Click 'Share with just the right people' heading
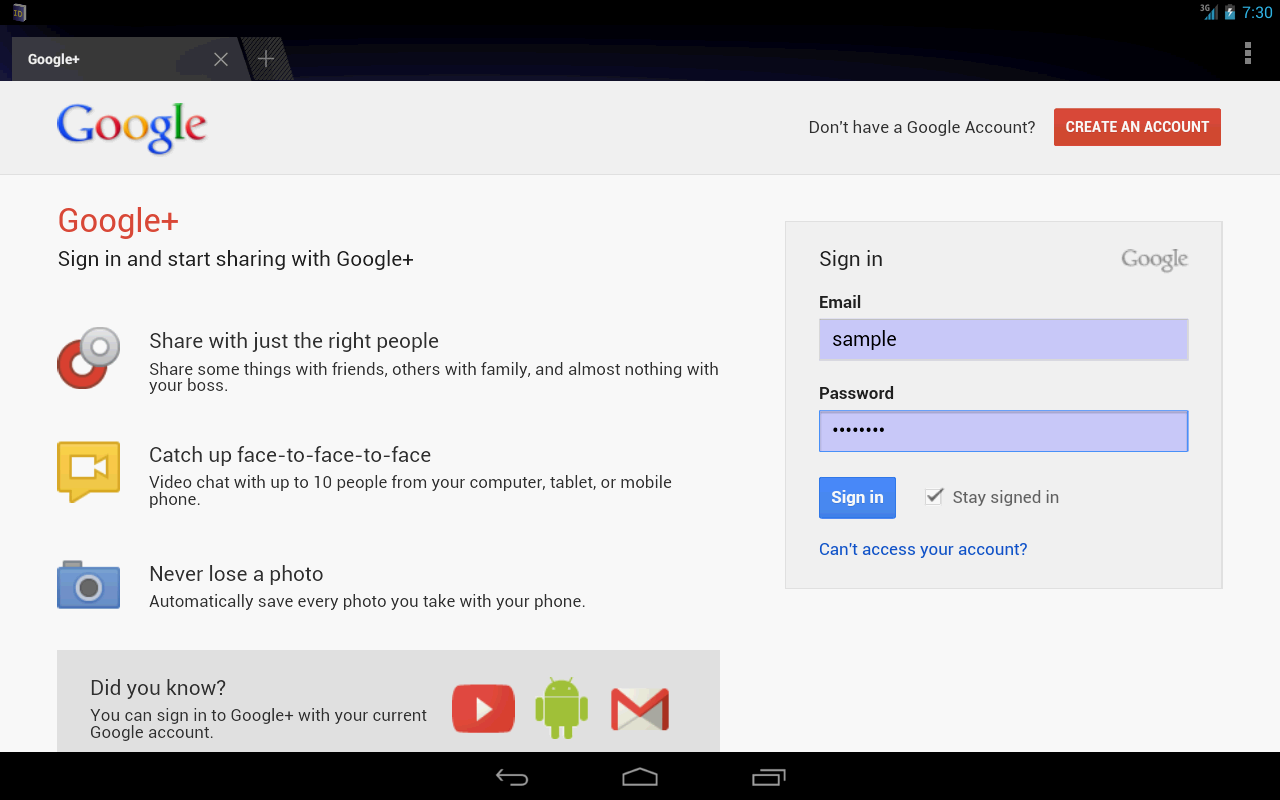The height and width of the screenshot is (800, 1280). pos(294,341)
